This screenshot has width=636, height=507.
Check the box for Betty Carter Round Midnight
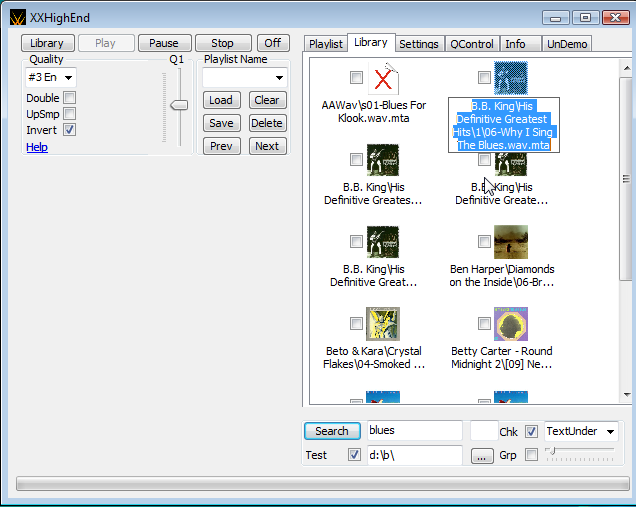point(484,323)
